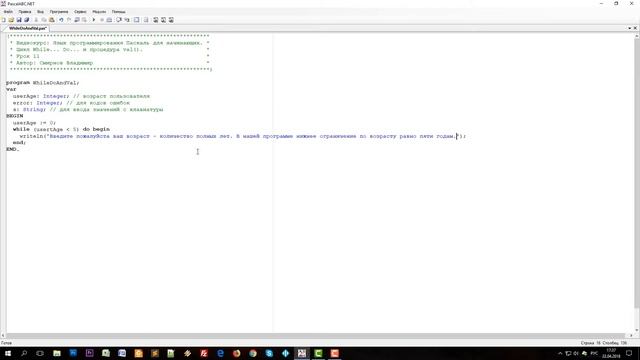Undo last edit using toolbar arrow
The height and width of the screenshot is (360, 640).
(61, 20)
